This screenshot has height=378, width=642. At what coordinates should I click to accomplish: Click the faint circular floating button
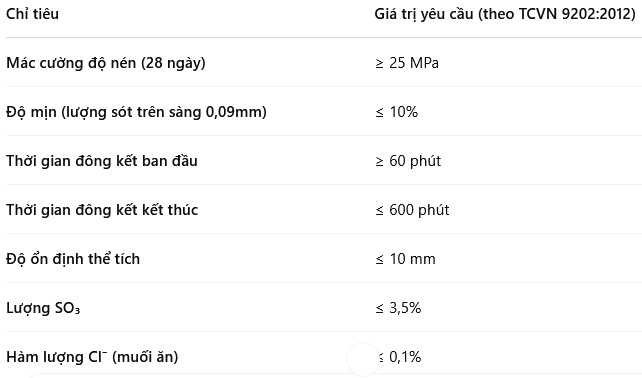363,359
